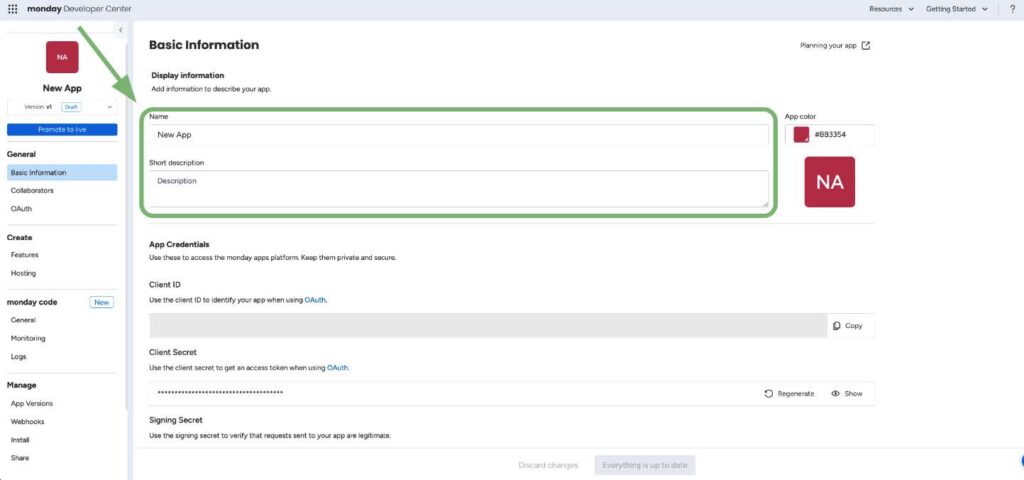Open the Install page

tap(20, 440)
